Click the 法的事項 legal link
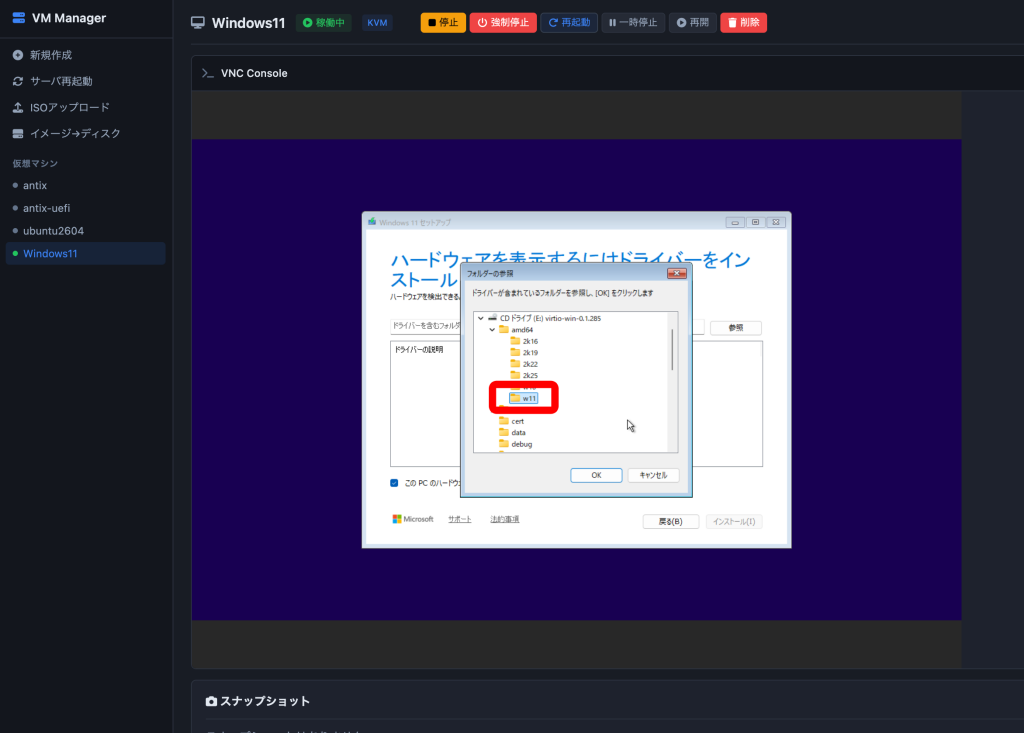 [505, 519]
